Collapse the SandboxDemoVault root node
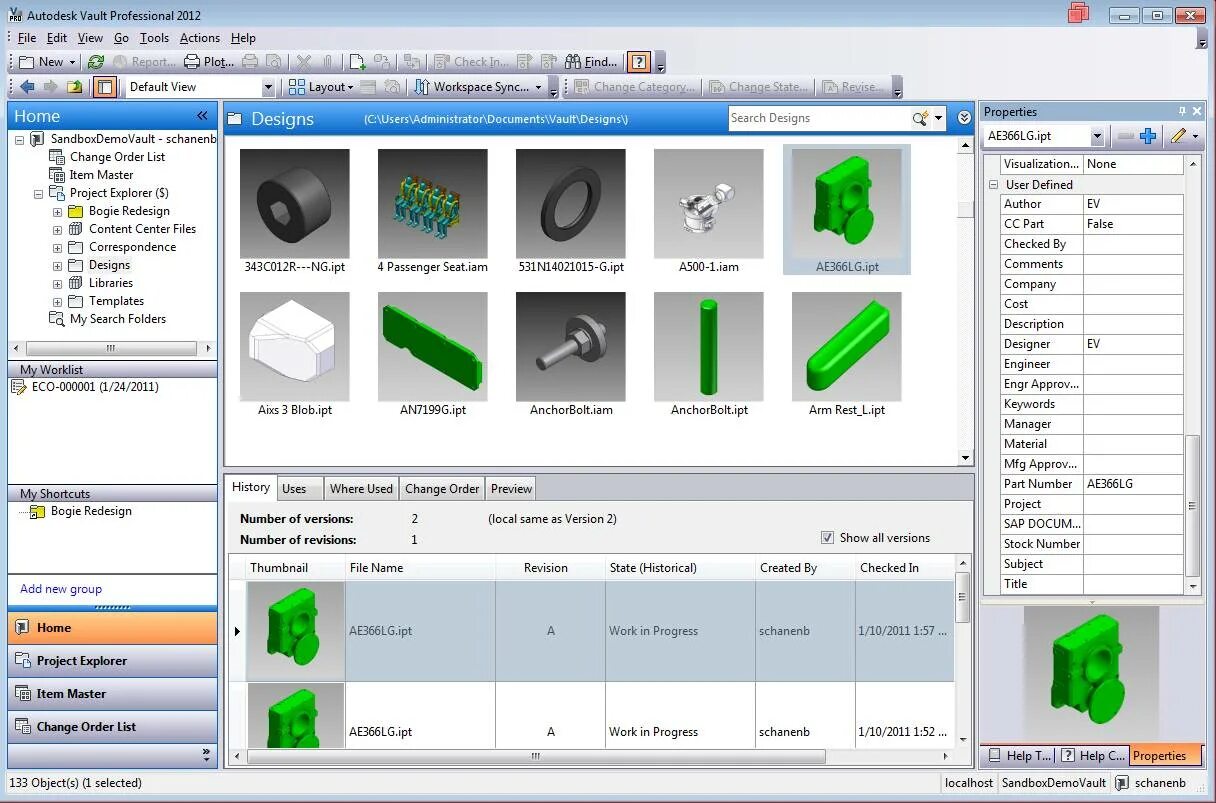This screenshot has height=803, width=1216. 21,139
